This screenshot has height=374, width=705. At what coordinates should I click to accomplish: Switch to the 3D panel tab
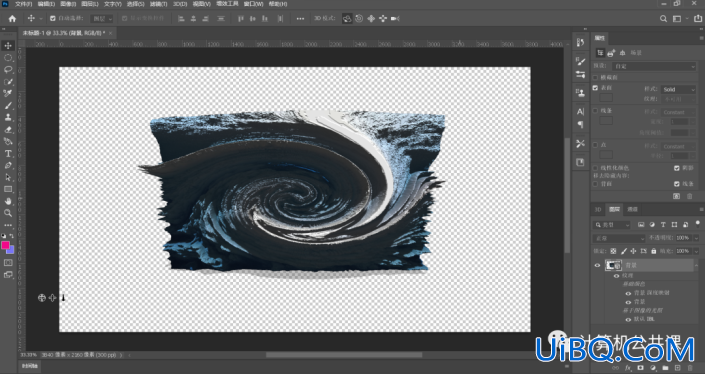pos(598,209)
